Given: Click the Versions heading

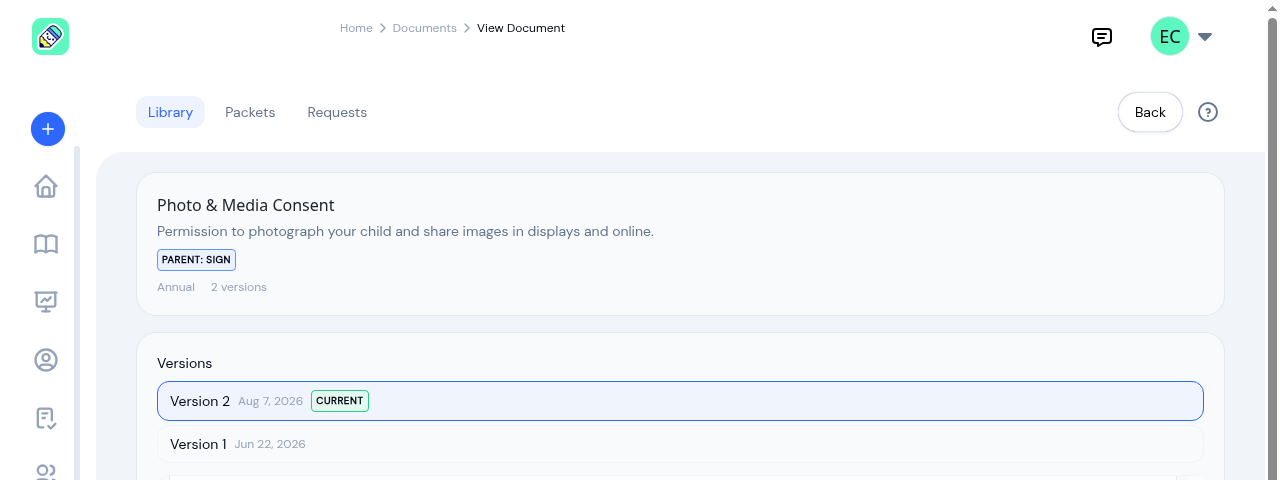Looking at the screenshot, I should pyautogui.click(x=185, y=363).
